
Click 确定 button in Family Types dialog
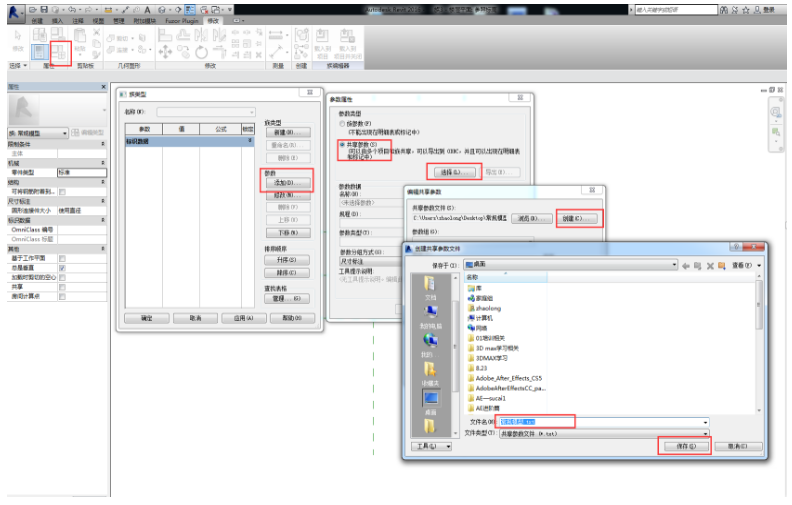tap(146, 318)
